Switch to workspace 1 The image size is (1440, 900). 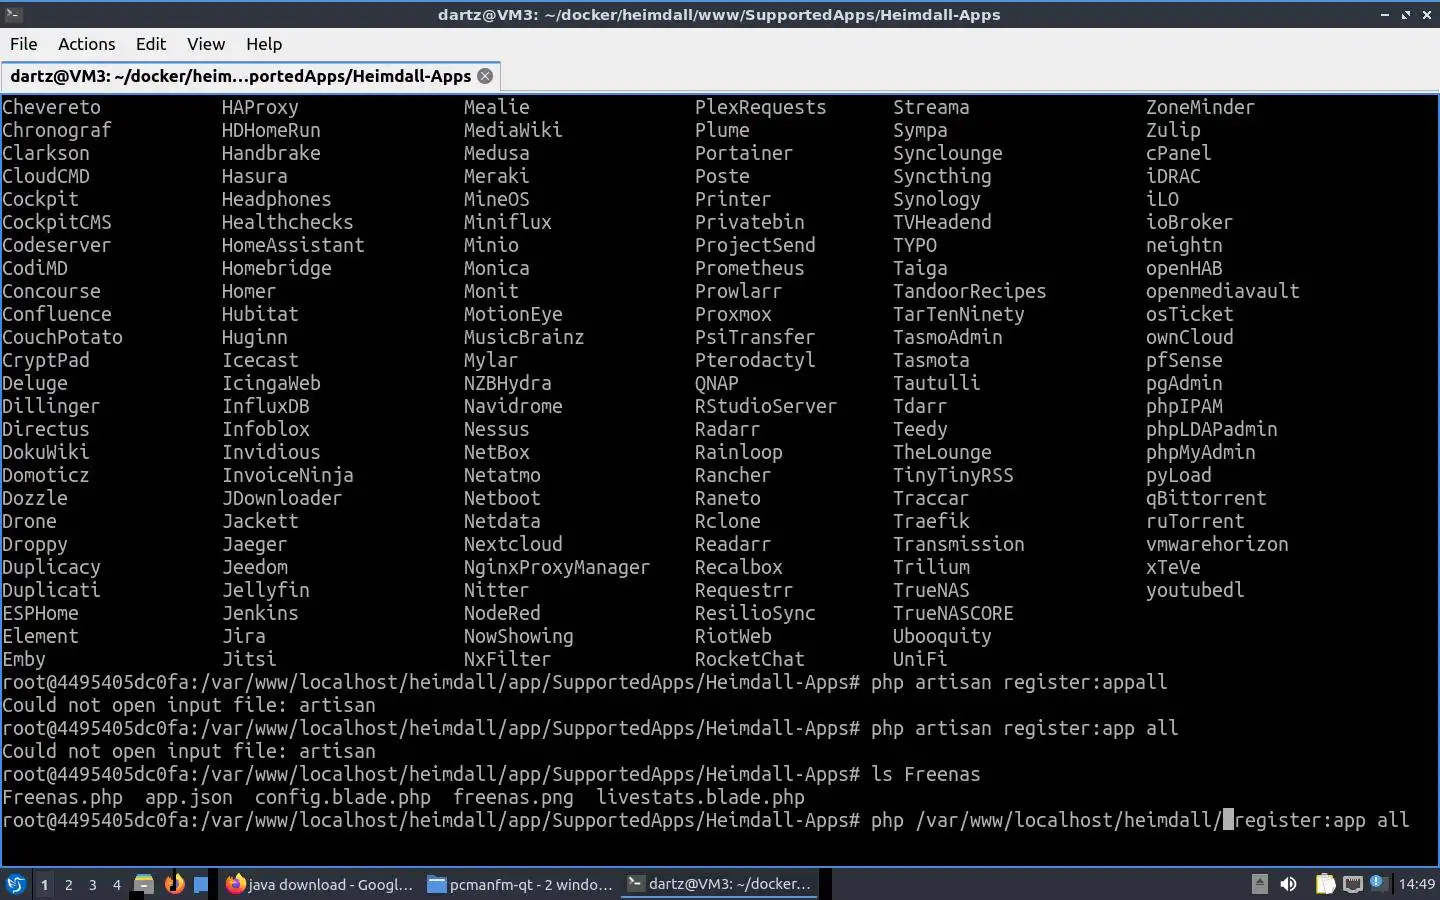(44, 884)
